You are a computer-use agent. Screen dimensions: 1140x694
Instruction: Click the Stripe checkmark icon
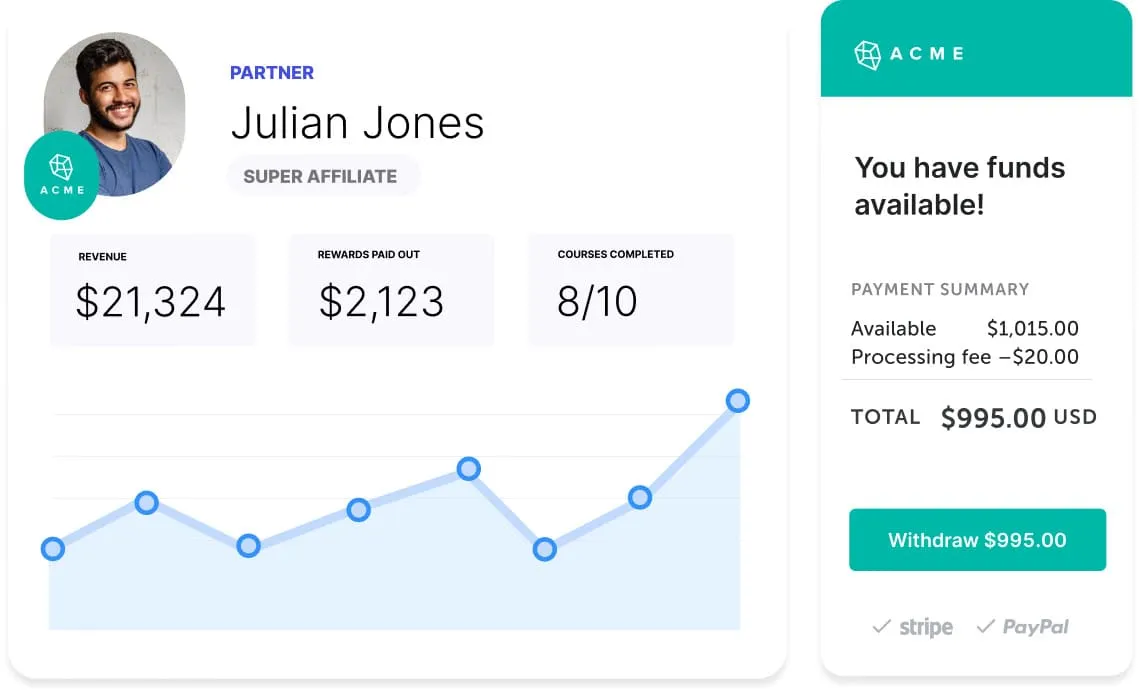[x=881, y=626]
